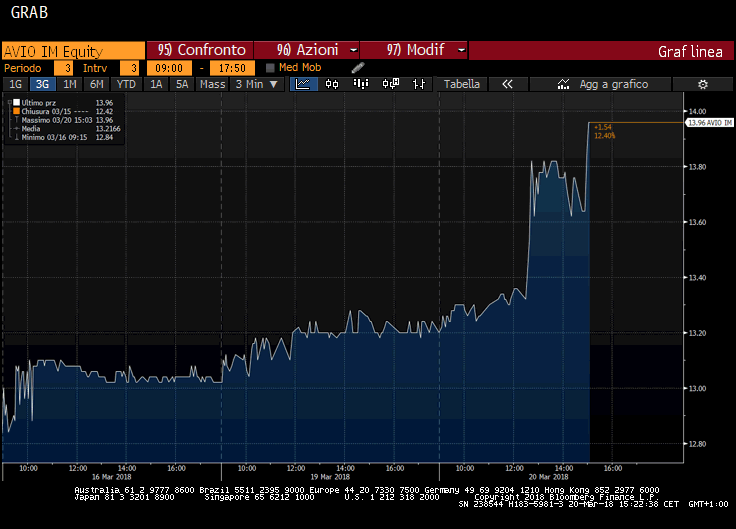Edit the Intrv value field
736x529 pixels.
click(x=130, y=68)
